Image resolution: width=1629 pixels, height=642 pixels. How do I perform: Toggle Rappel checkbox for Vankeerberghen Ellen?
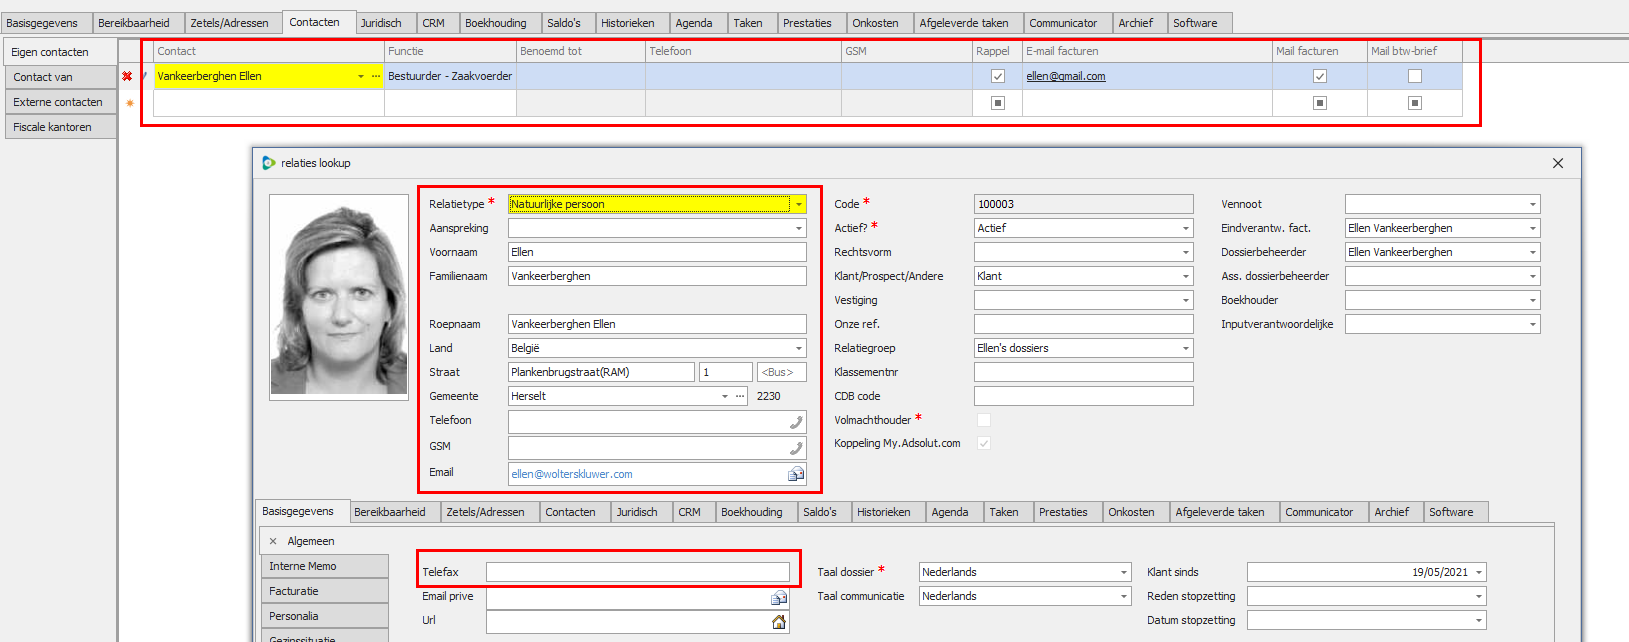[x=997, y=76]
